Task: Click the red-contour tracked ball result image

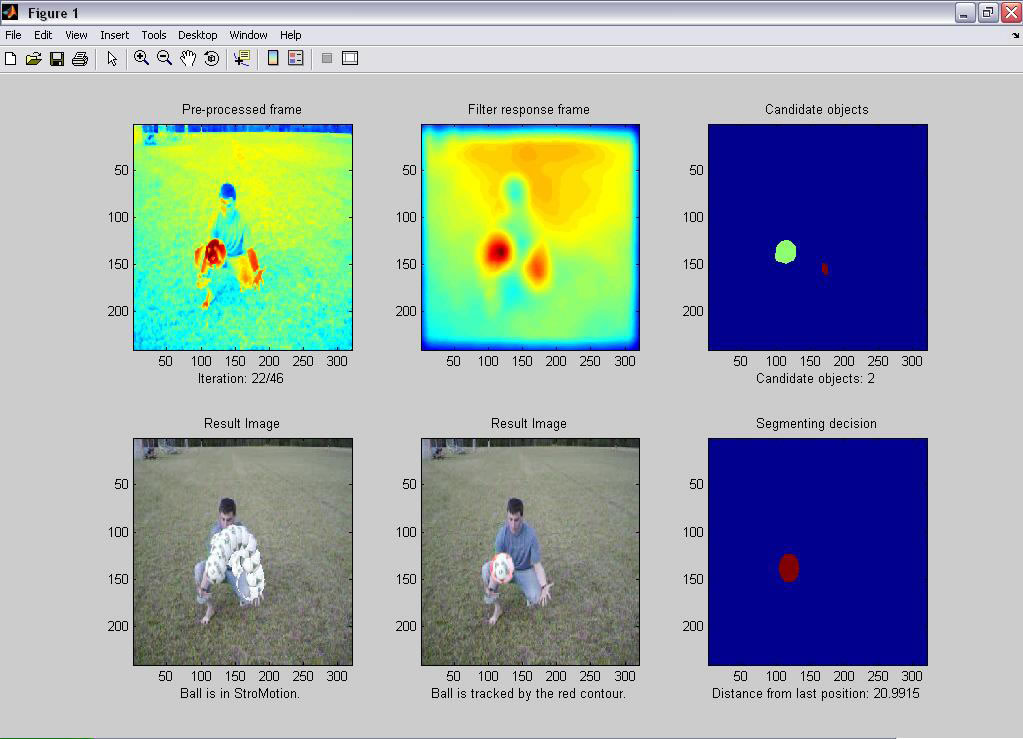Action: pyautogui.click(x=530, y=552)
